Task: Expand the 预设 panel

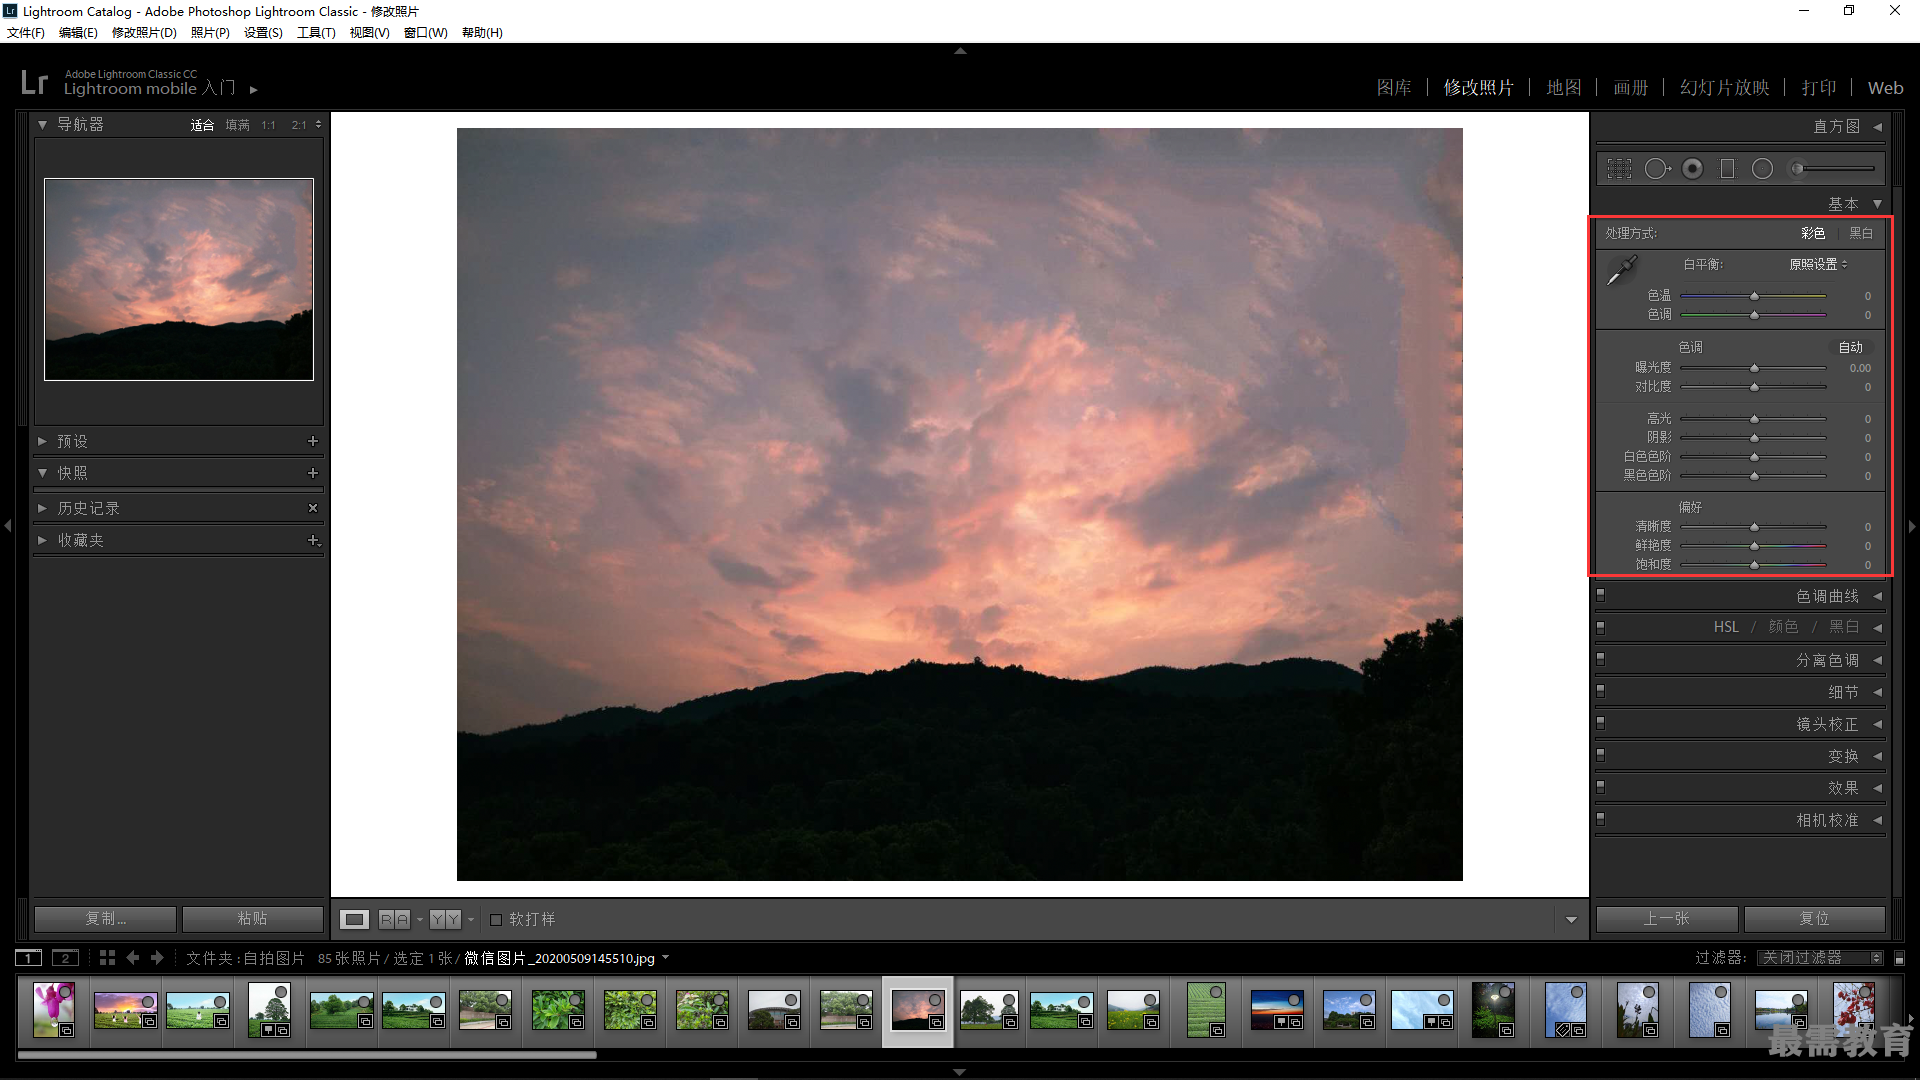Action: [x=42, y=441]
